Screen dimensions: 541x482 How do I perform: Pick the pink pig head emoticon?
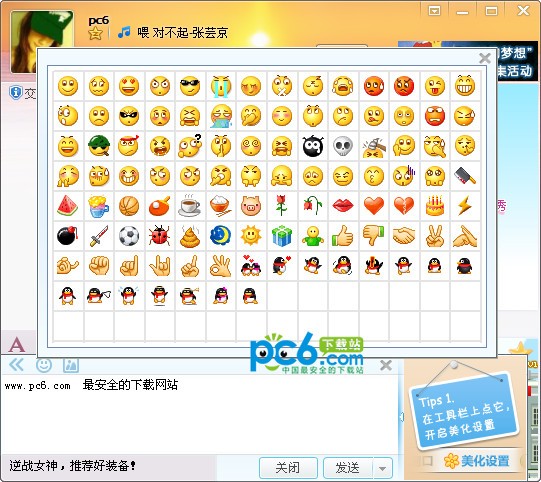click(x=251, y=206)
